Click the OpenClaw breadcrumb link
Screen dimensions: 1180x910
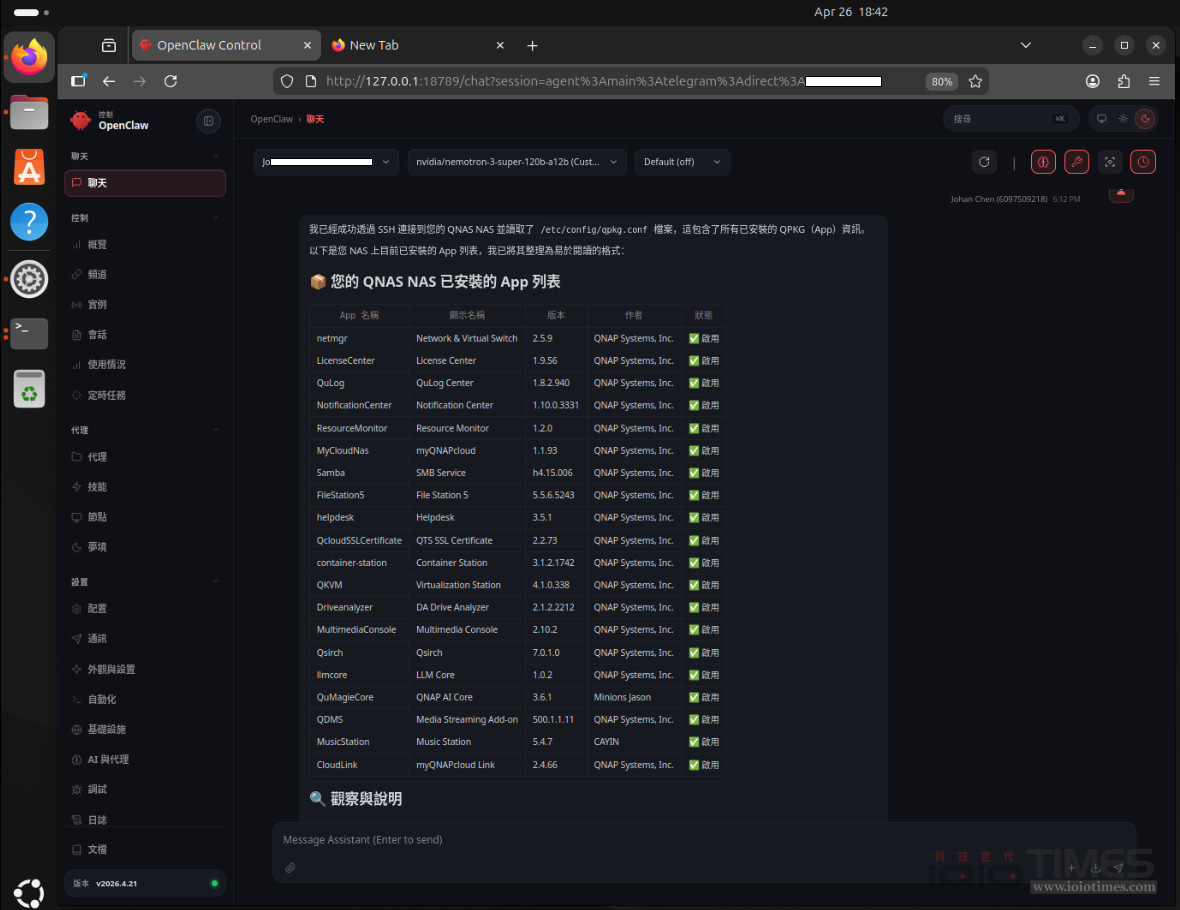point(271,118)
